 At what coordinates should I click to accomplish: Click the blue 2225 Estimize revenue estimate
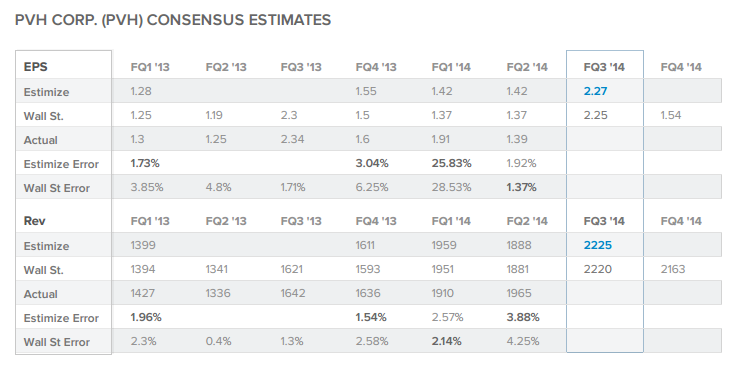pyautogui.click(x=598, y=245)
